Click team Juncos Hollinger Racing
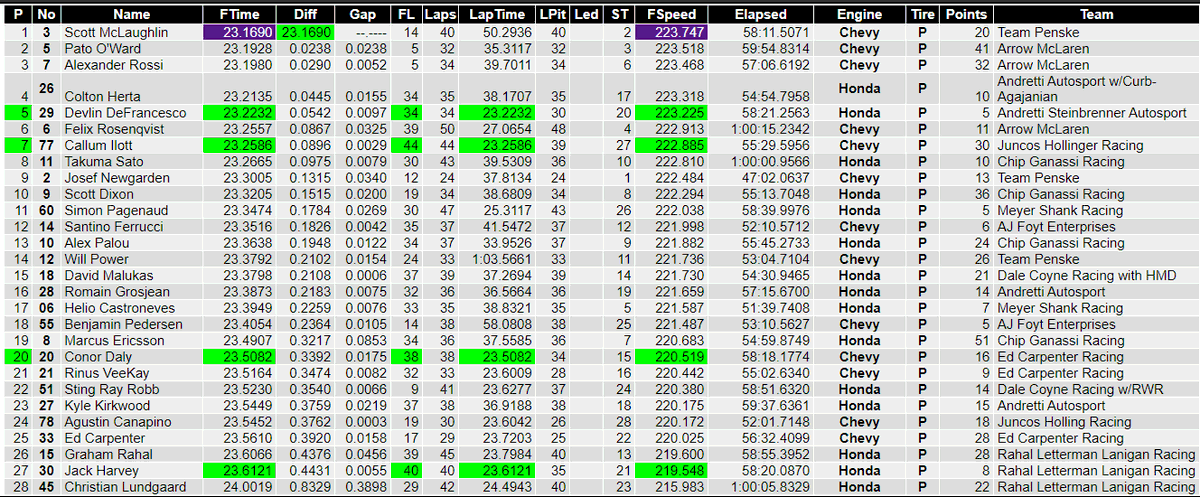 1069,145
